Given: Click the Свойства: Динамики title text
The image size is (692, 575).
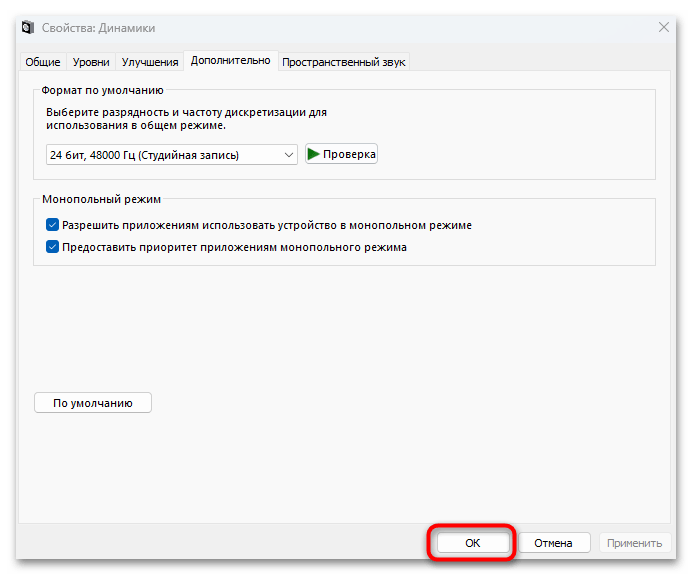Looking at the screenshot, I should 98,28.
